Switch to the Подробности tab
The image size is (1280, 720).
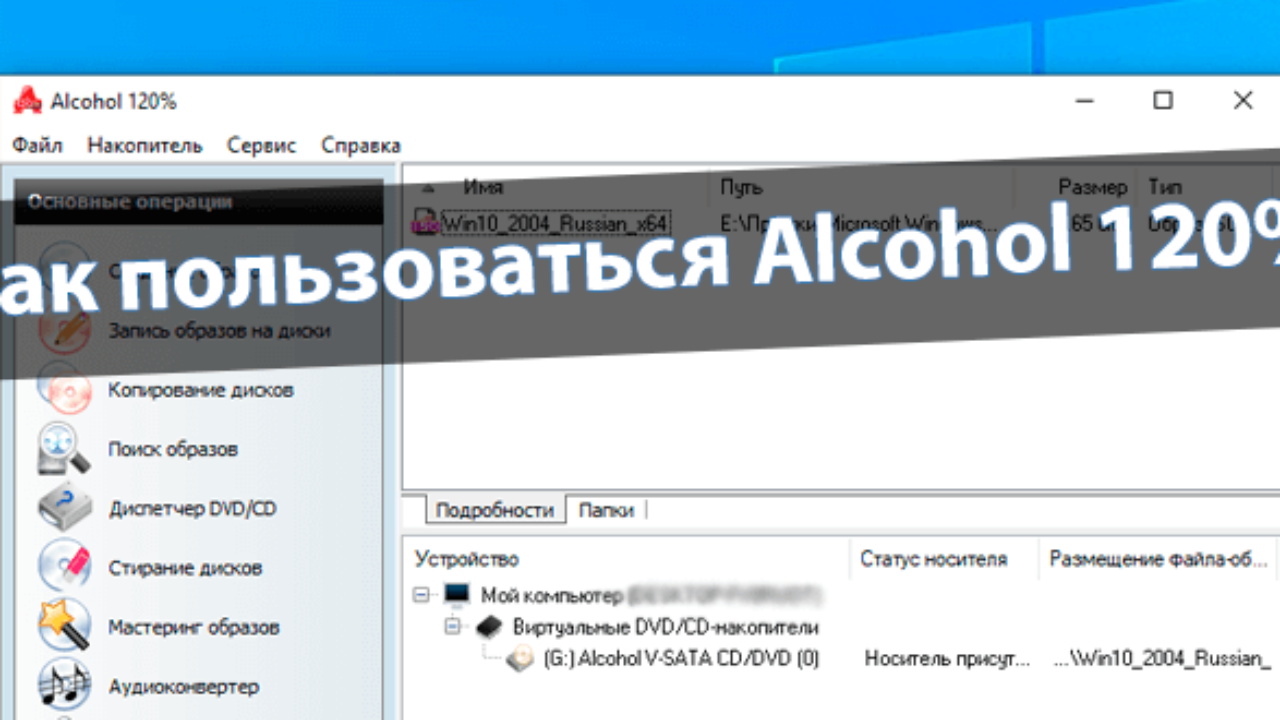494,510
